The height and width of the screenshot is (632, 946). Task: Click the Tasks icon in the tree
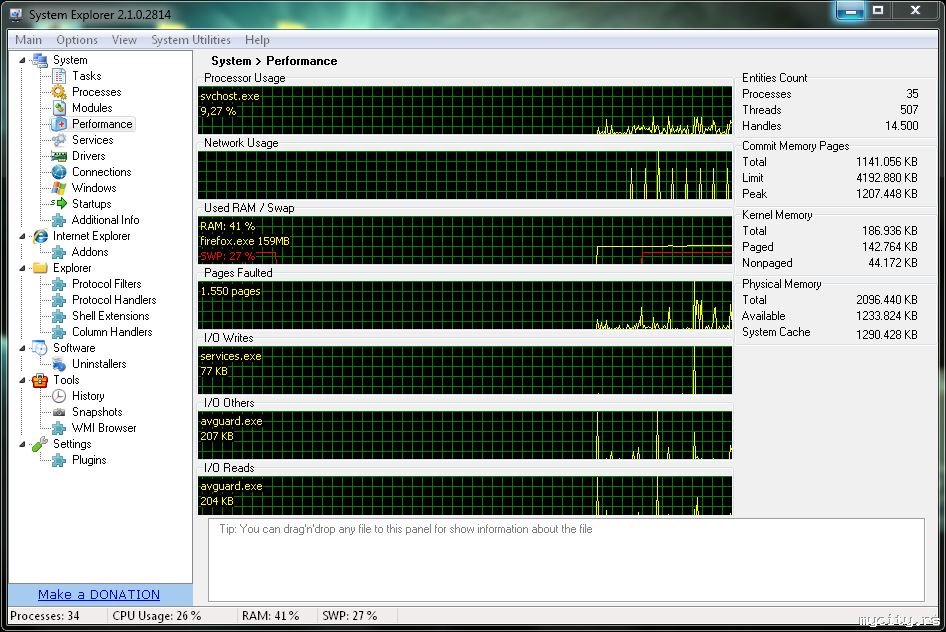[59, 76]
